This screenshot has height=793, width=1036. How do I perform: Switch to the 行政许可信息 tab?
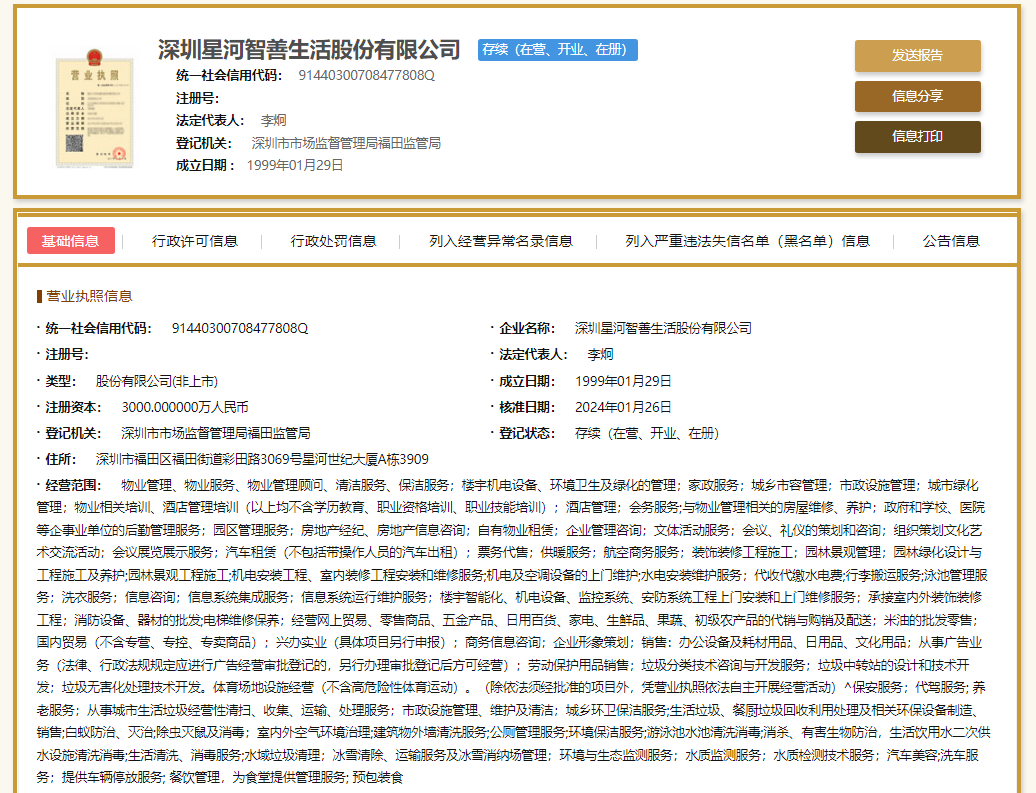tap(195, 241)
